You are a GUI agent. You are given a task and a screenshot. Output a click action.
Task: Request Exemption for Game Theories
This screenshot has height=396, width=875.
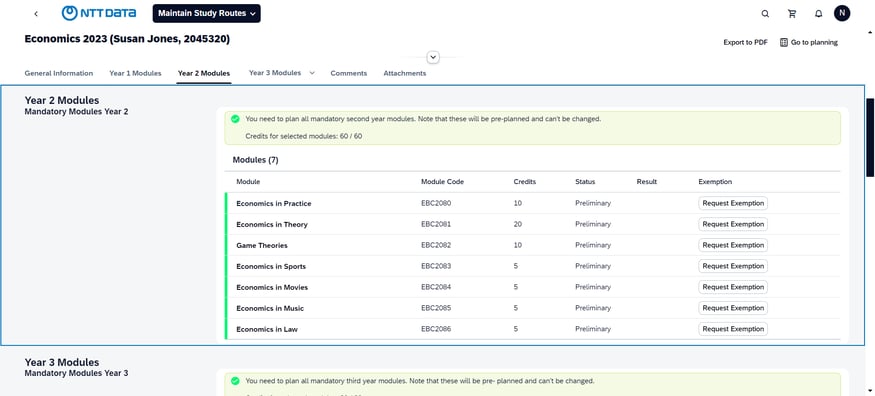click(733, 245)
